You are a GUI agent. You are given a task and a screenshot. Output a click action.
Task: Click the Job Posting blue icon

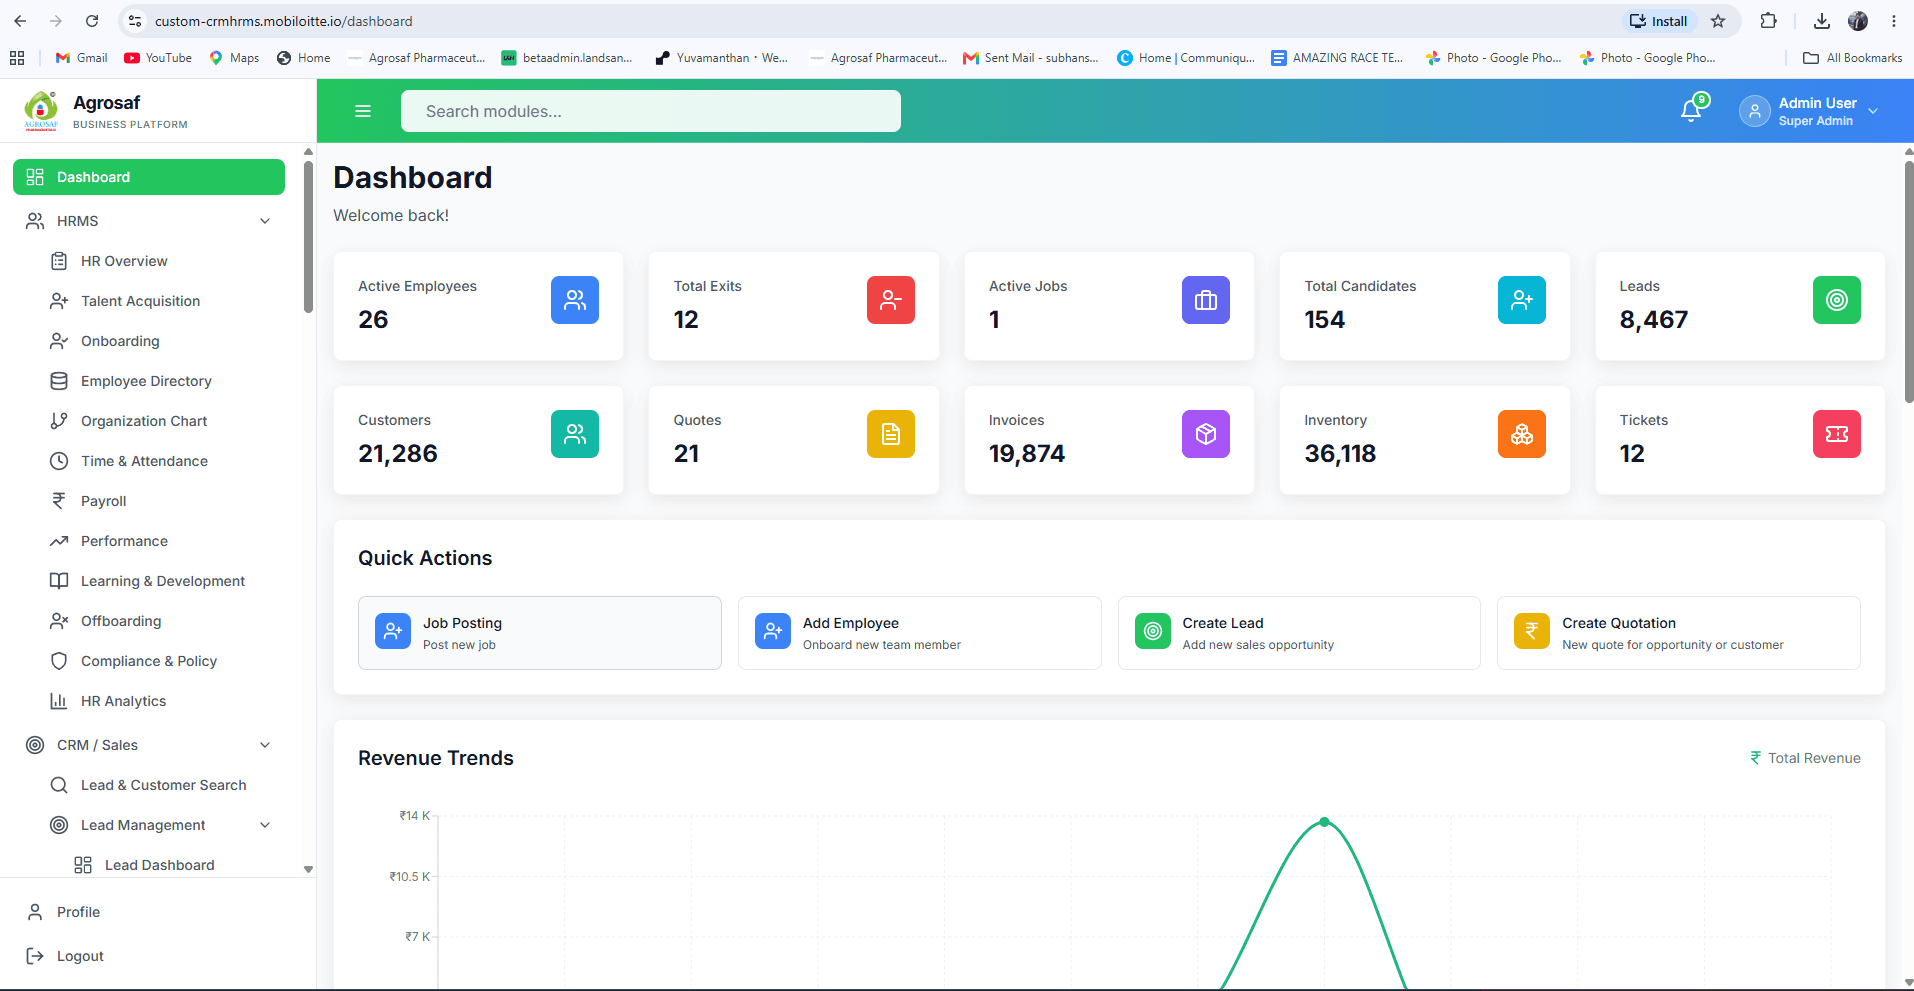[393, 631]
